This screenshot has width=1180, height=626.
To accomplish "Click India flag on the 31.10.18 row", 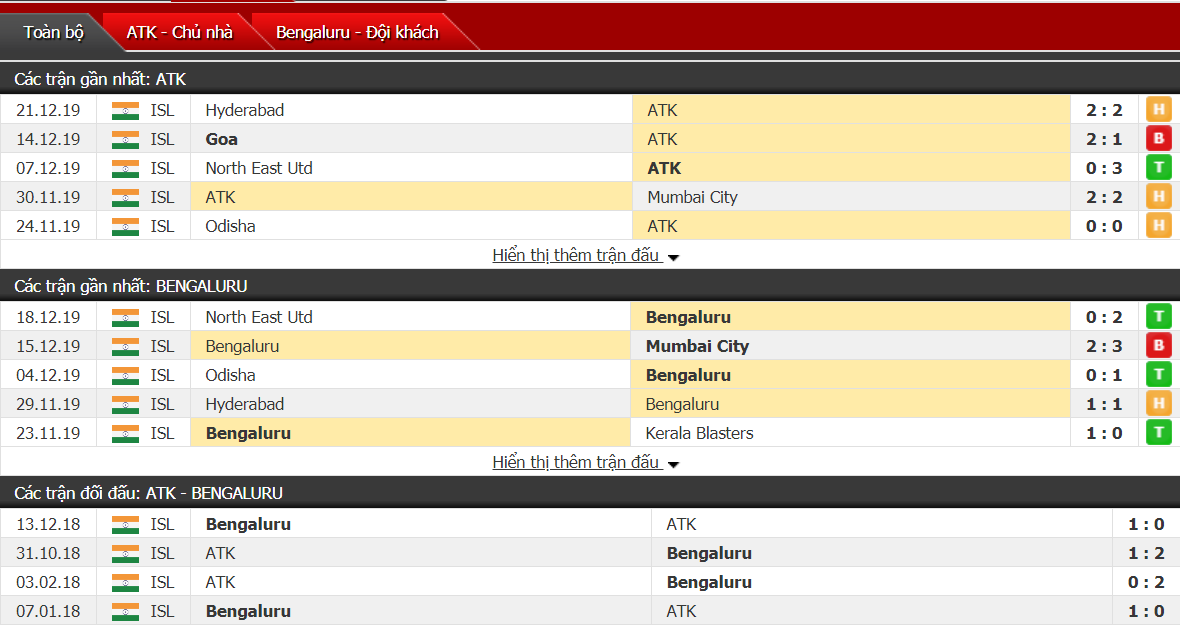I will 125,554.
